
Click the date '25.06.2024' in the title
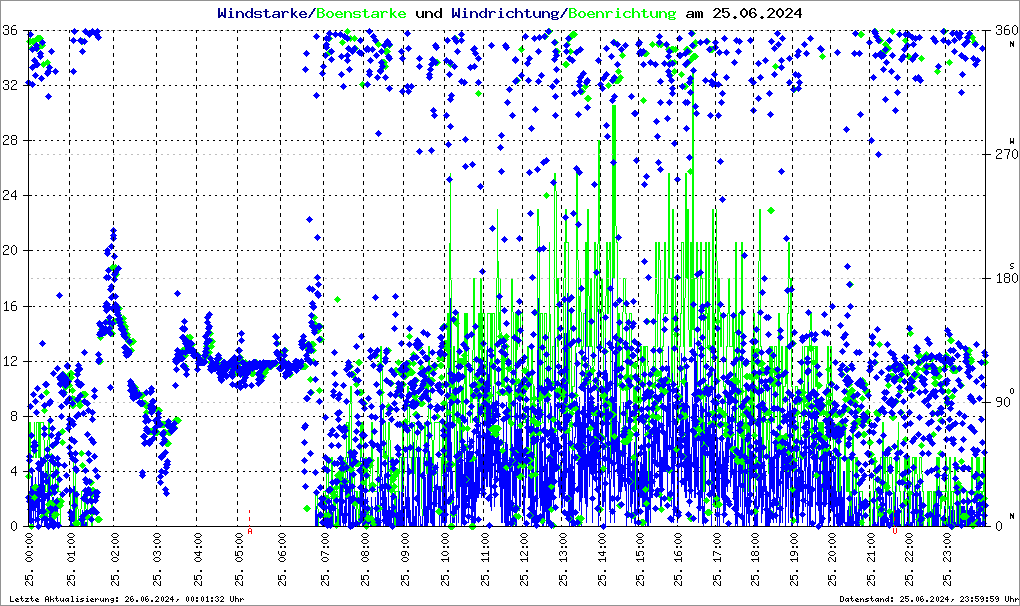(757, 13)
